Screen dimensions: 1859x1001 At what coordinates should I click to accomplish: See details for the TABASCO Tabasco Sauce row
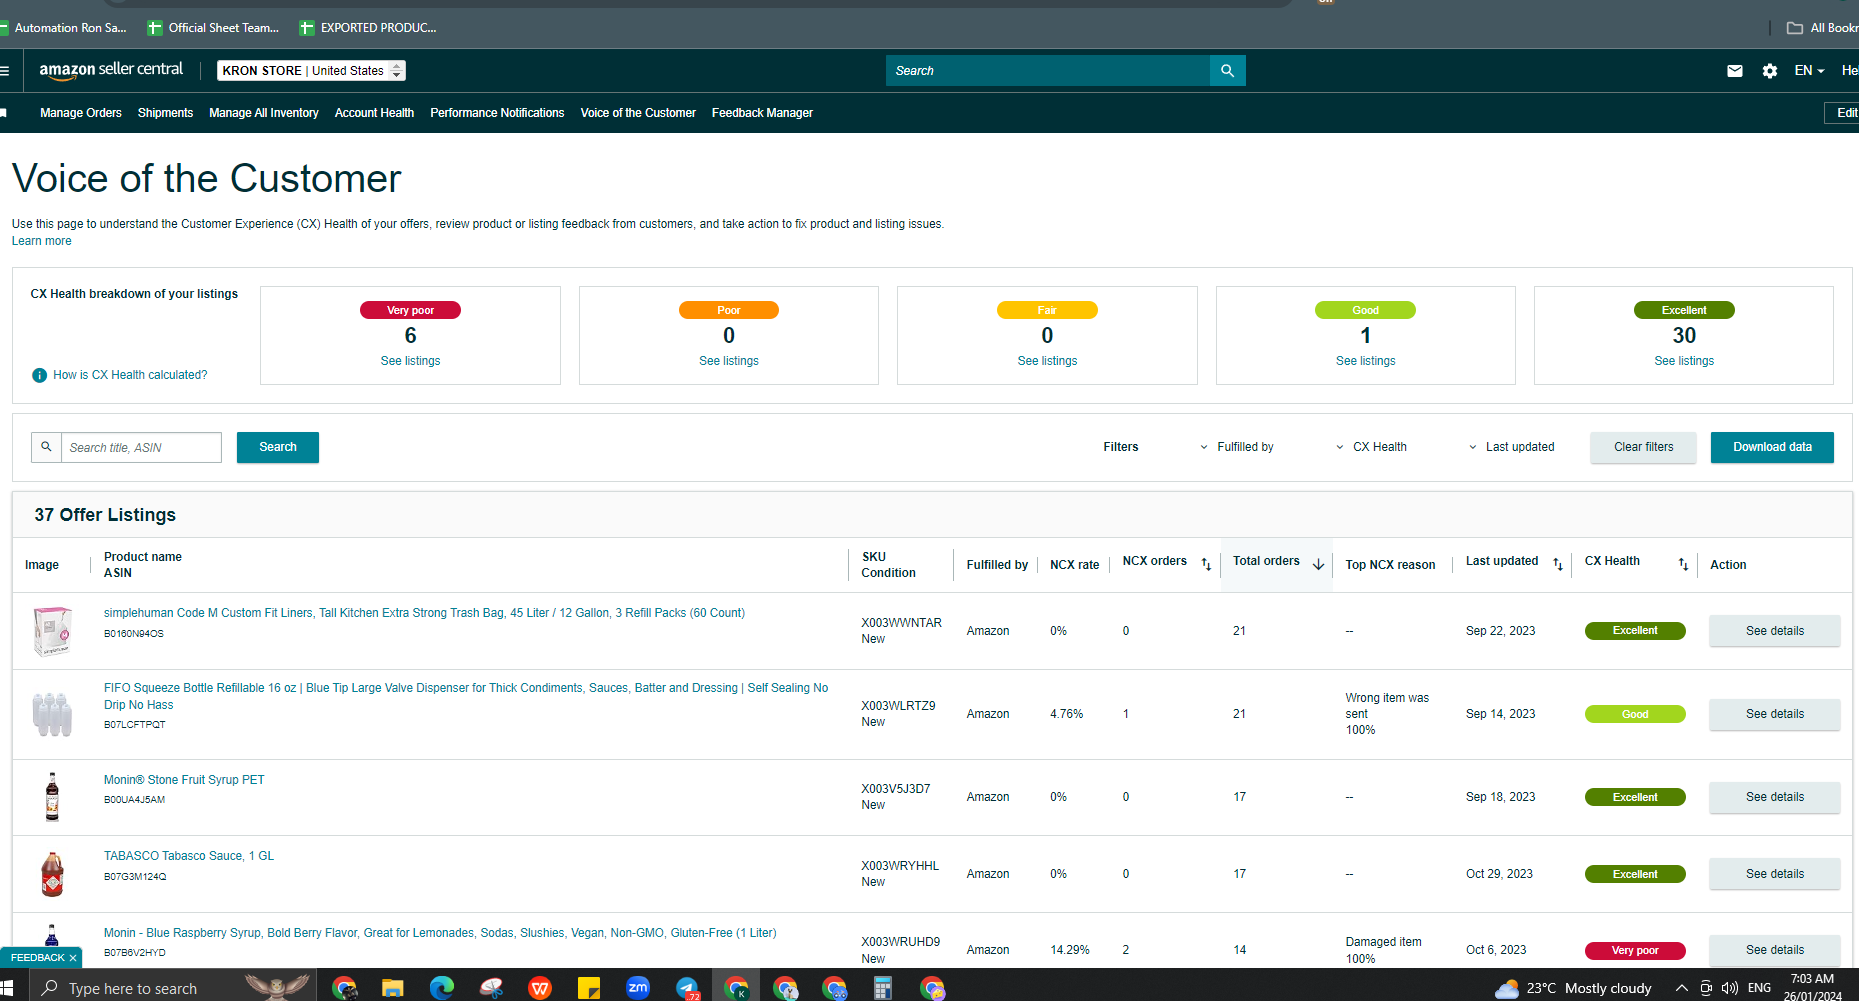click(1775, 874)
